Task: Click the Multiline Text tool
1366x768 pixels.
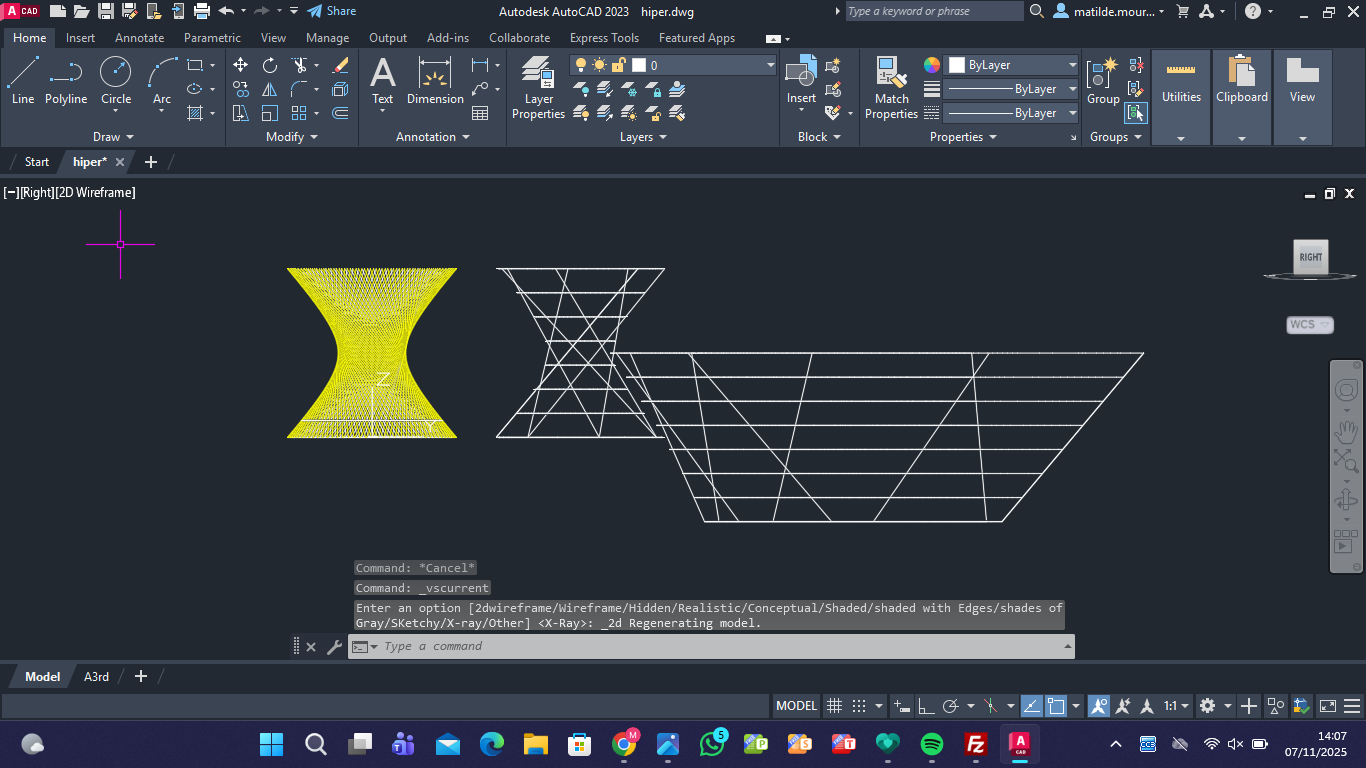Action: click(383, 80)
